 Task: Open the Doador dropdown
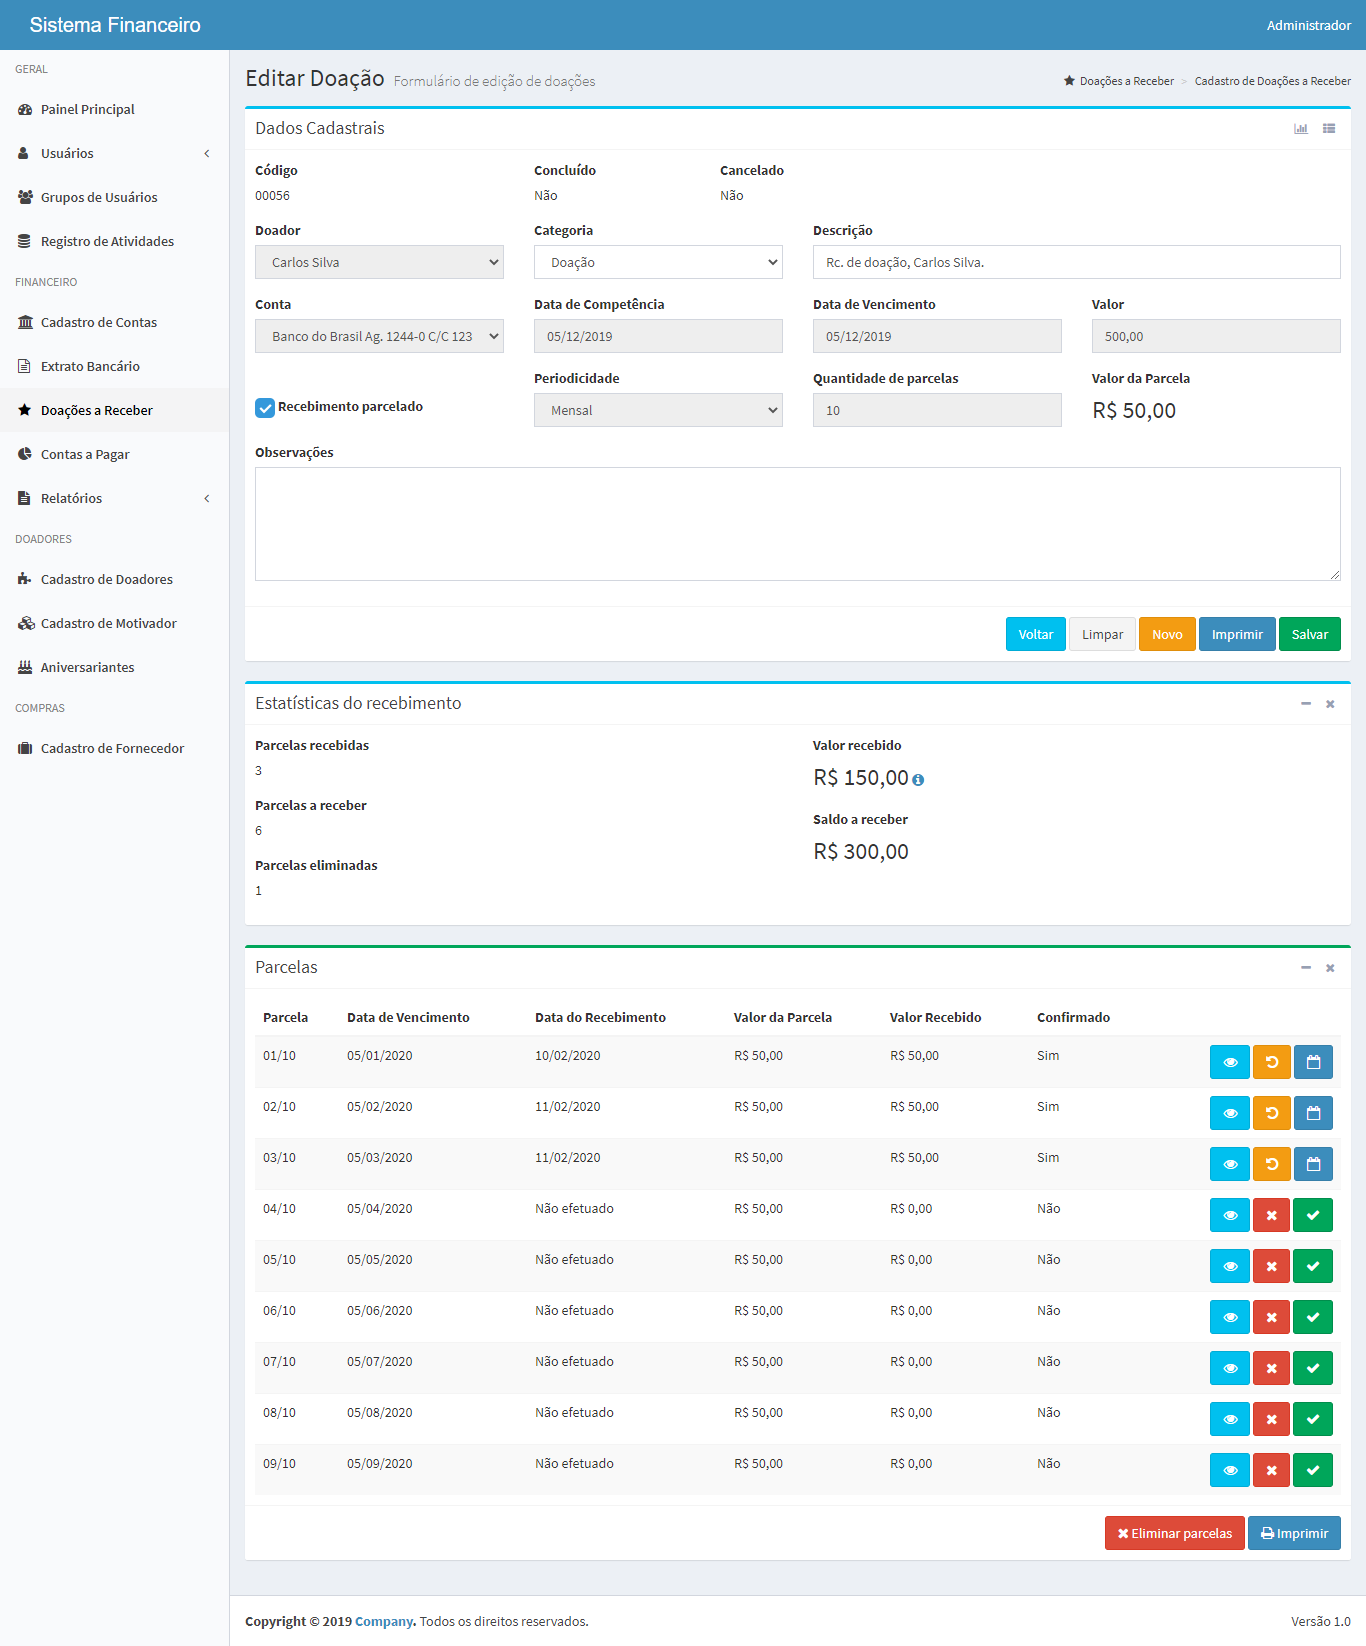pyautogui.click(x=379, y=262)
